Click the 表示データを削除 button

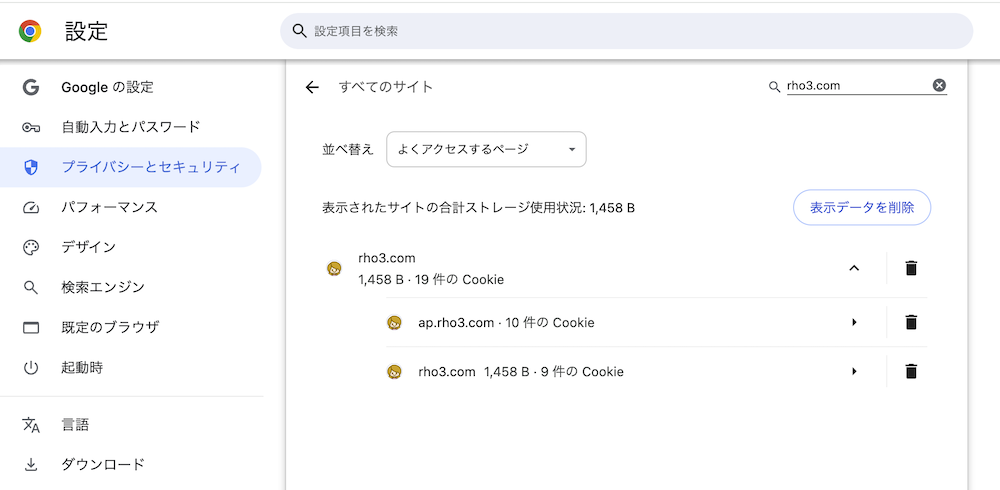862,207
